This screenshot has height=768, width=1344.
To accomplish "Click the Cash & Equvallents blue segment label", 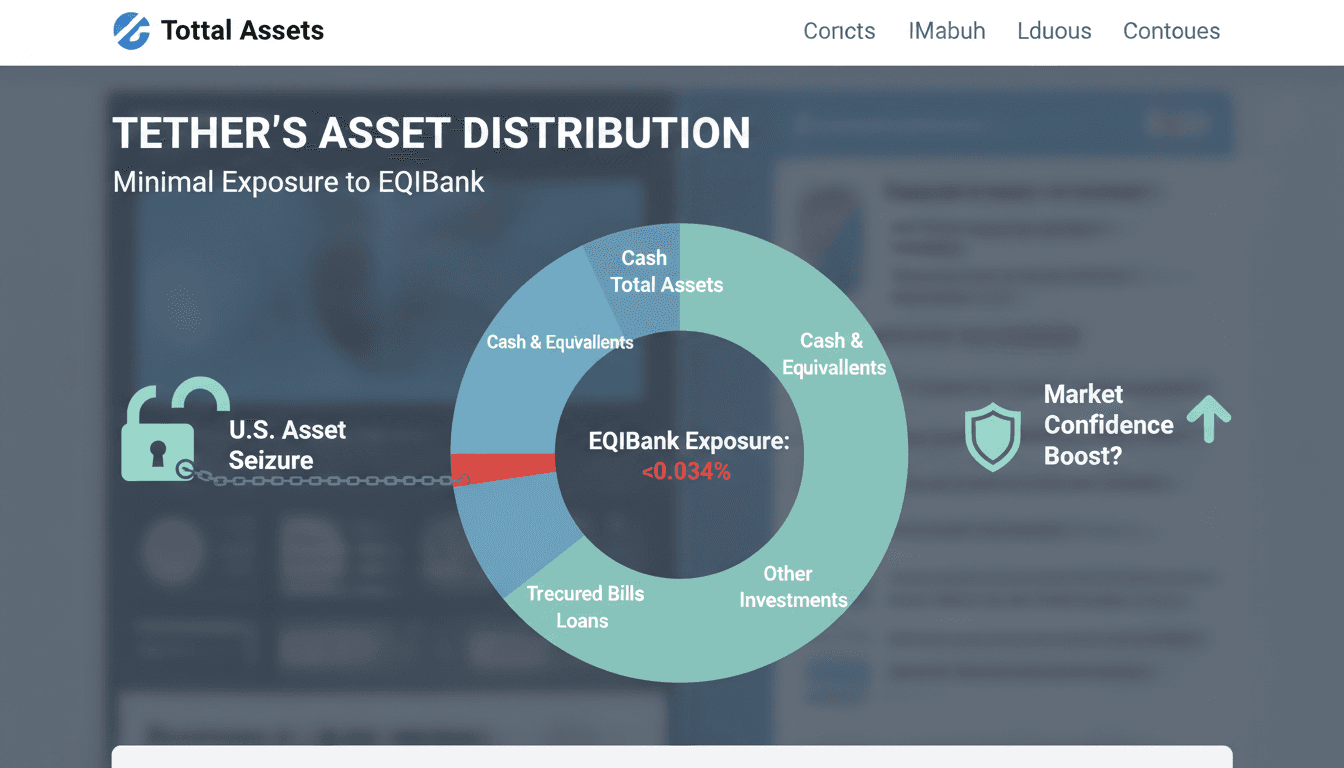I will point(560,342).
